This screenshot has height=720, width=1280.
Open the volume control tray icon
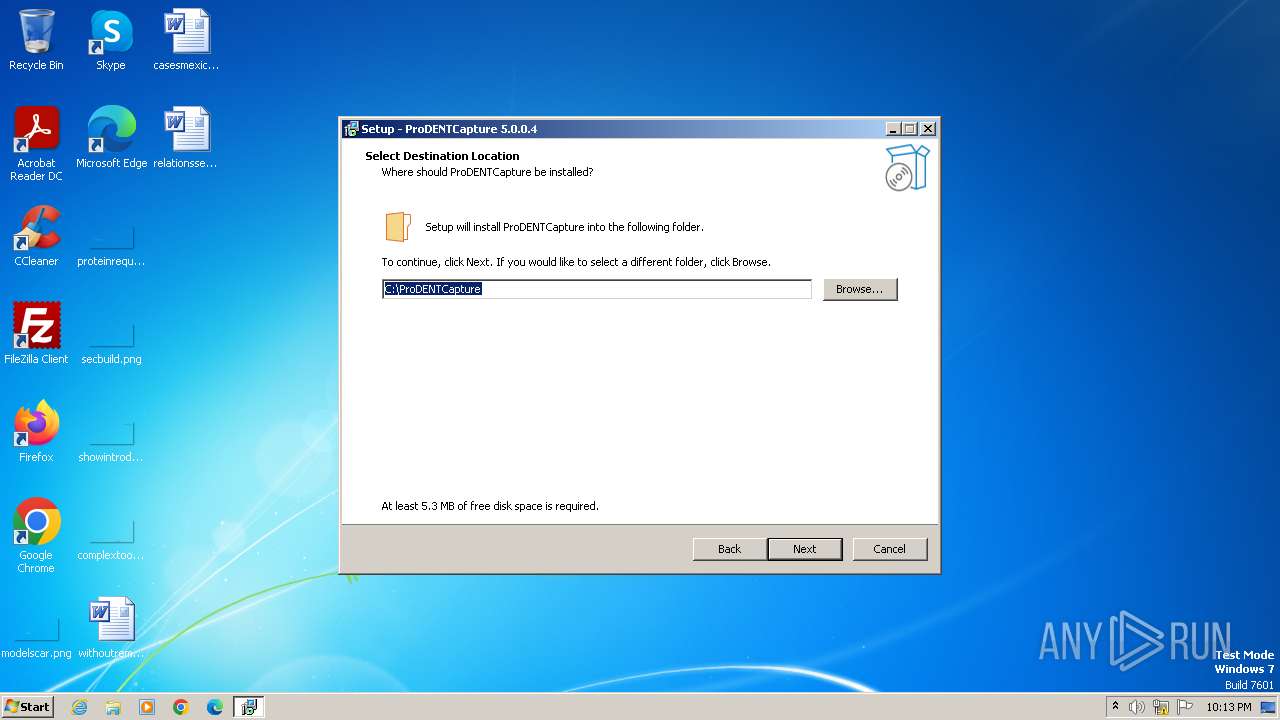tap(1137, 707)
